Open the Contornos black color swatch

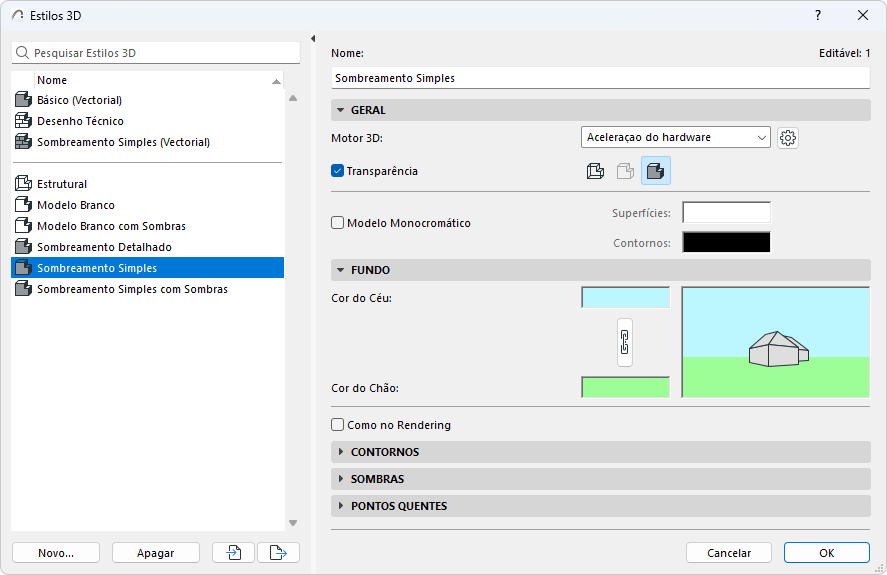(726, 242)
